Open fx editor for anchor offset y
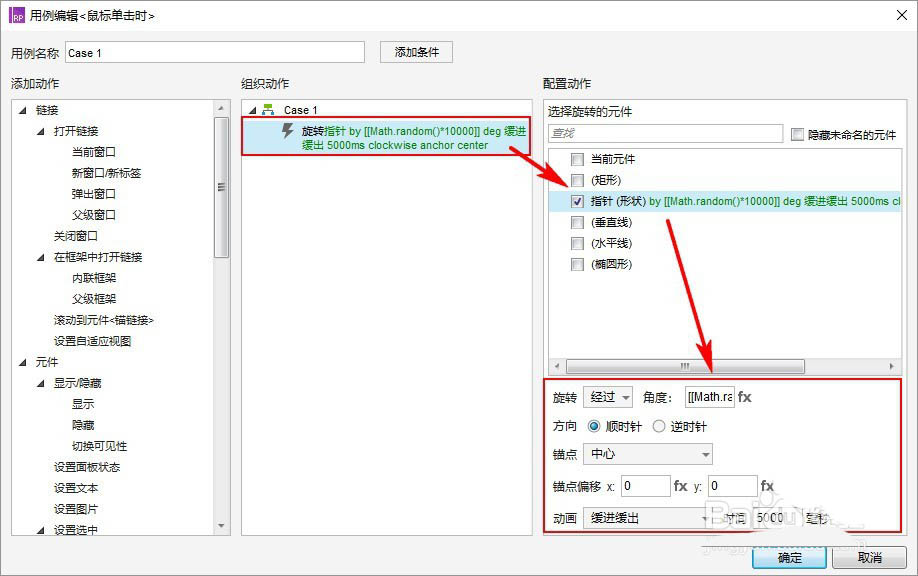Image resolution: width=918 pixels, height=576 pixels. [x=767, y=486]
